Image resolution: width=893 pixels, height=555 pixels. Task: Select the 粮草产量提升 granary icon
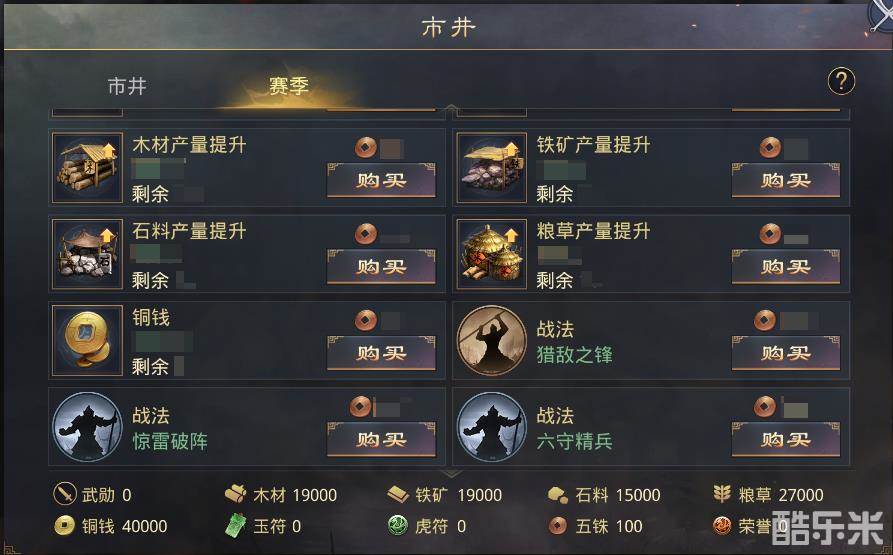491,254
